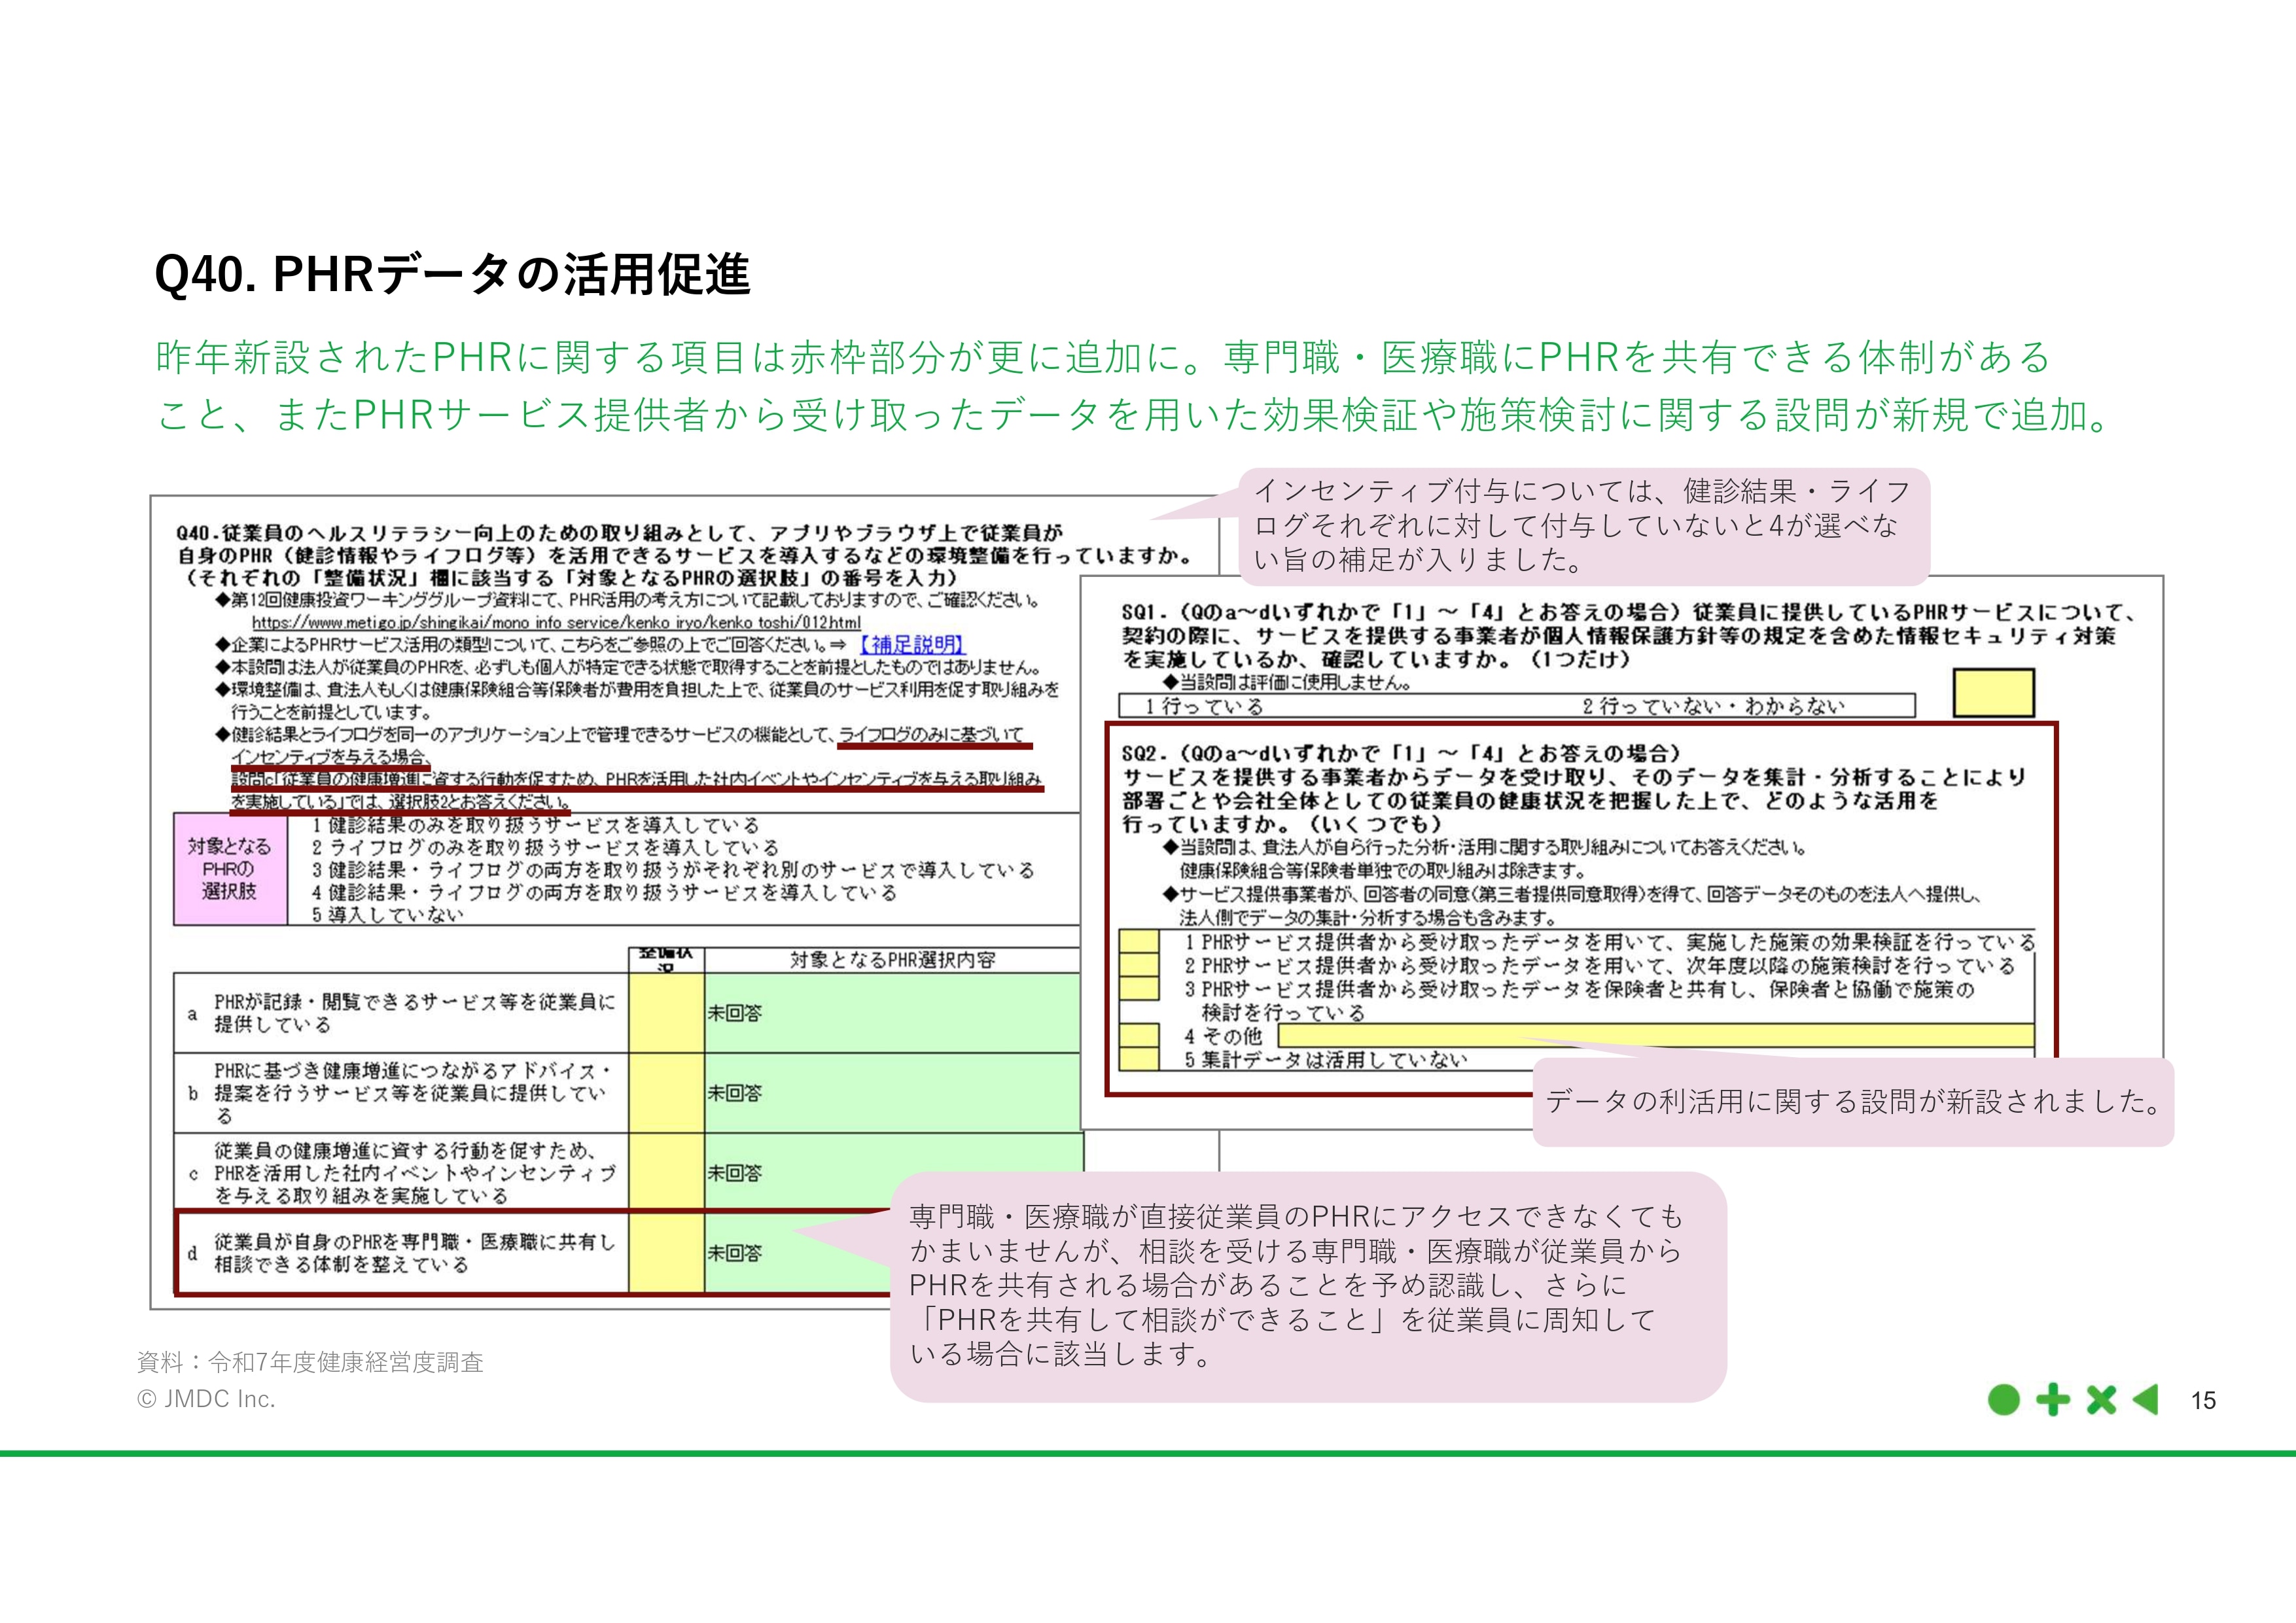Click the yellow status cell for row a
The image size is (2296, 1623).
click(666, 1013)
